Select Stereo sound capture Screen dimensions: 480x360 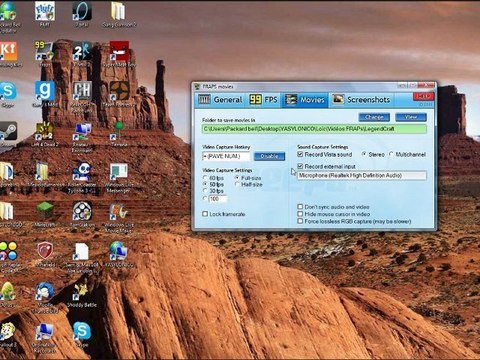[x=364, y=154]
